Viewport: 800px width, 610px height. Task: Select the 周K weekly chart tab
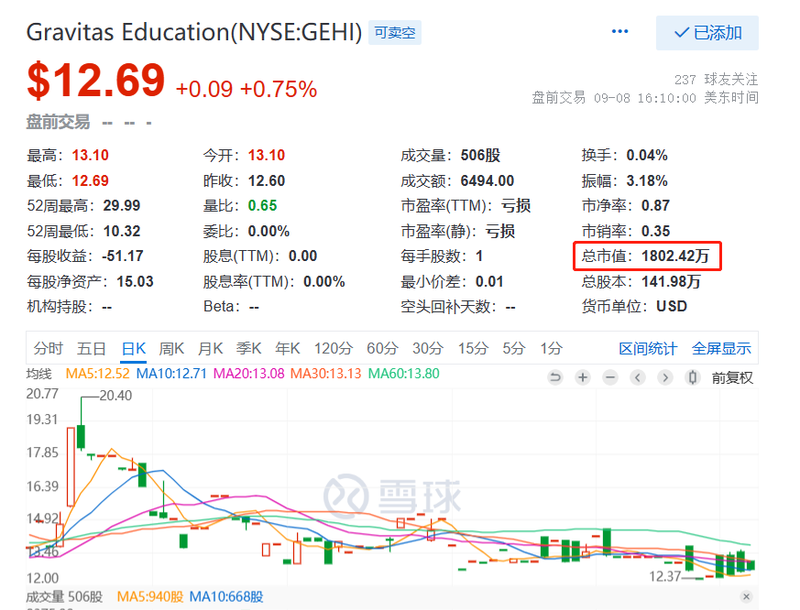coord(172,349)
